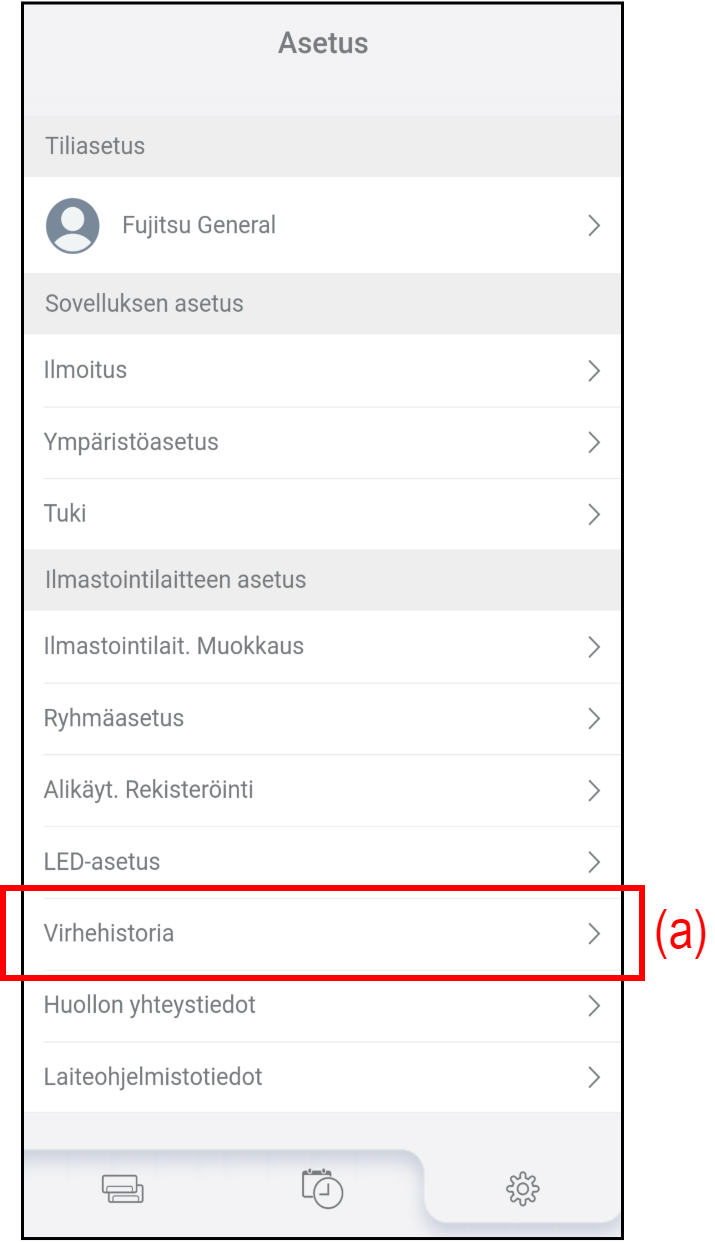
Task: Select the Tuki support entry
Action: [x=65, y=514]
